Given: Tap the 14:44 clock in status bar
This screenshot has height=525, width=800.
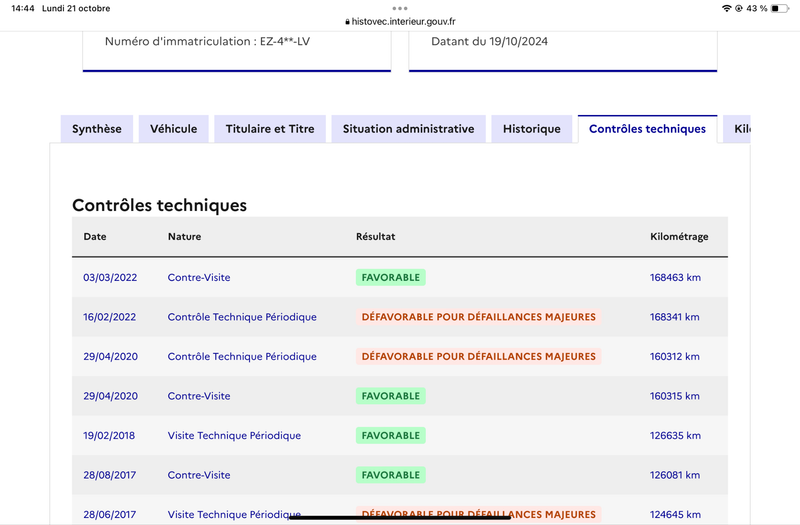Looking at the screenshot, I should tap(23, 8).
